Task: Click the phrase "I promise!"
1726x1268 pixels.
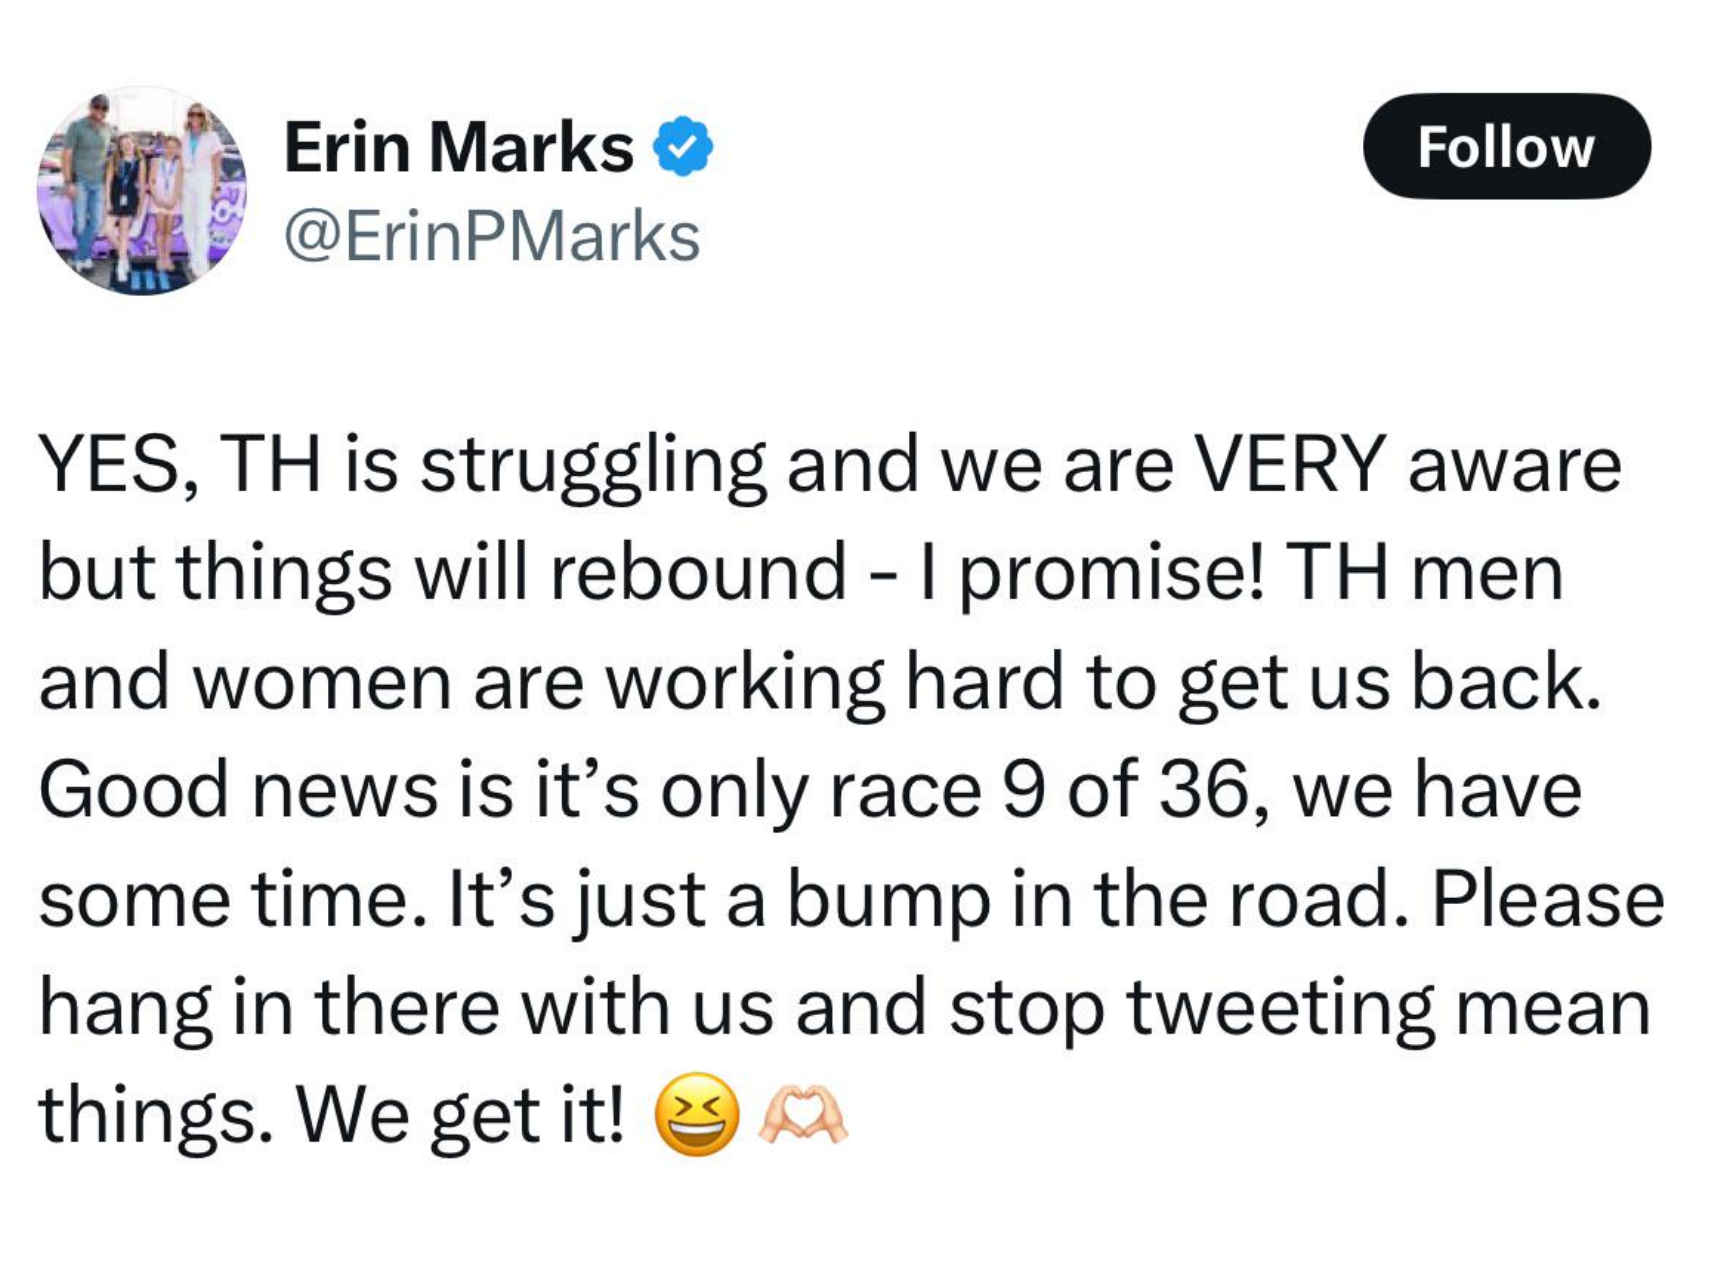Action: coord(1092,574)
